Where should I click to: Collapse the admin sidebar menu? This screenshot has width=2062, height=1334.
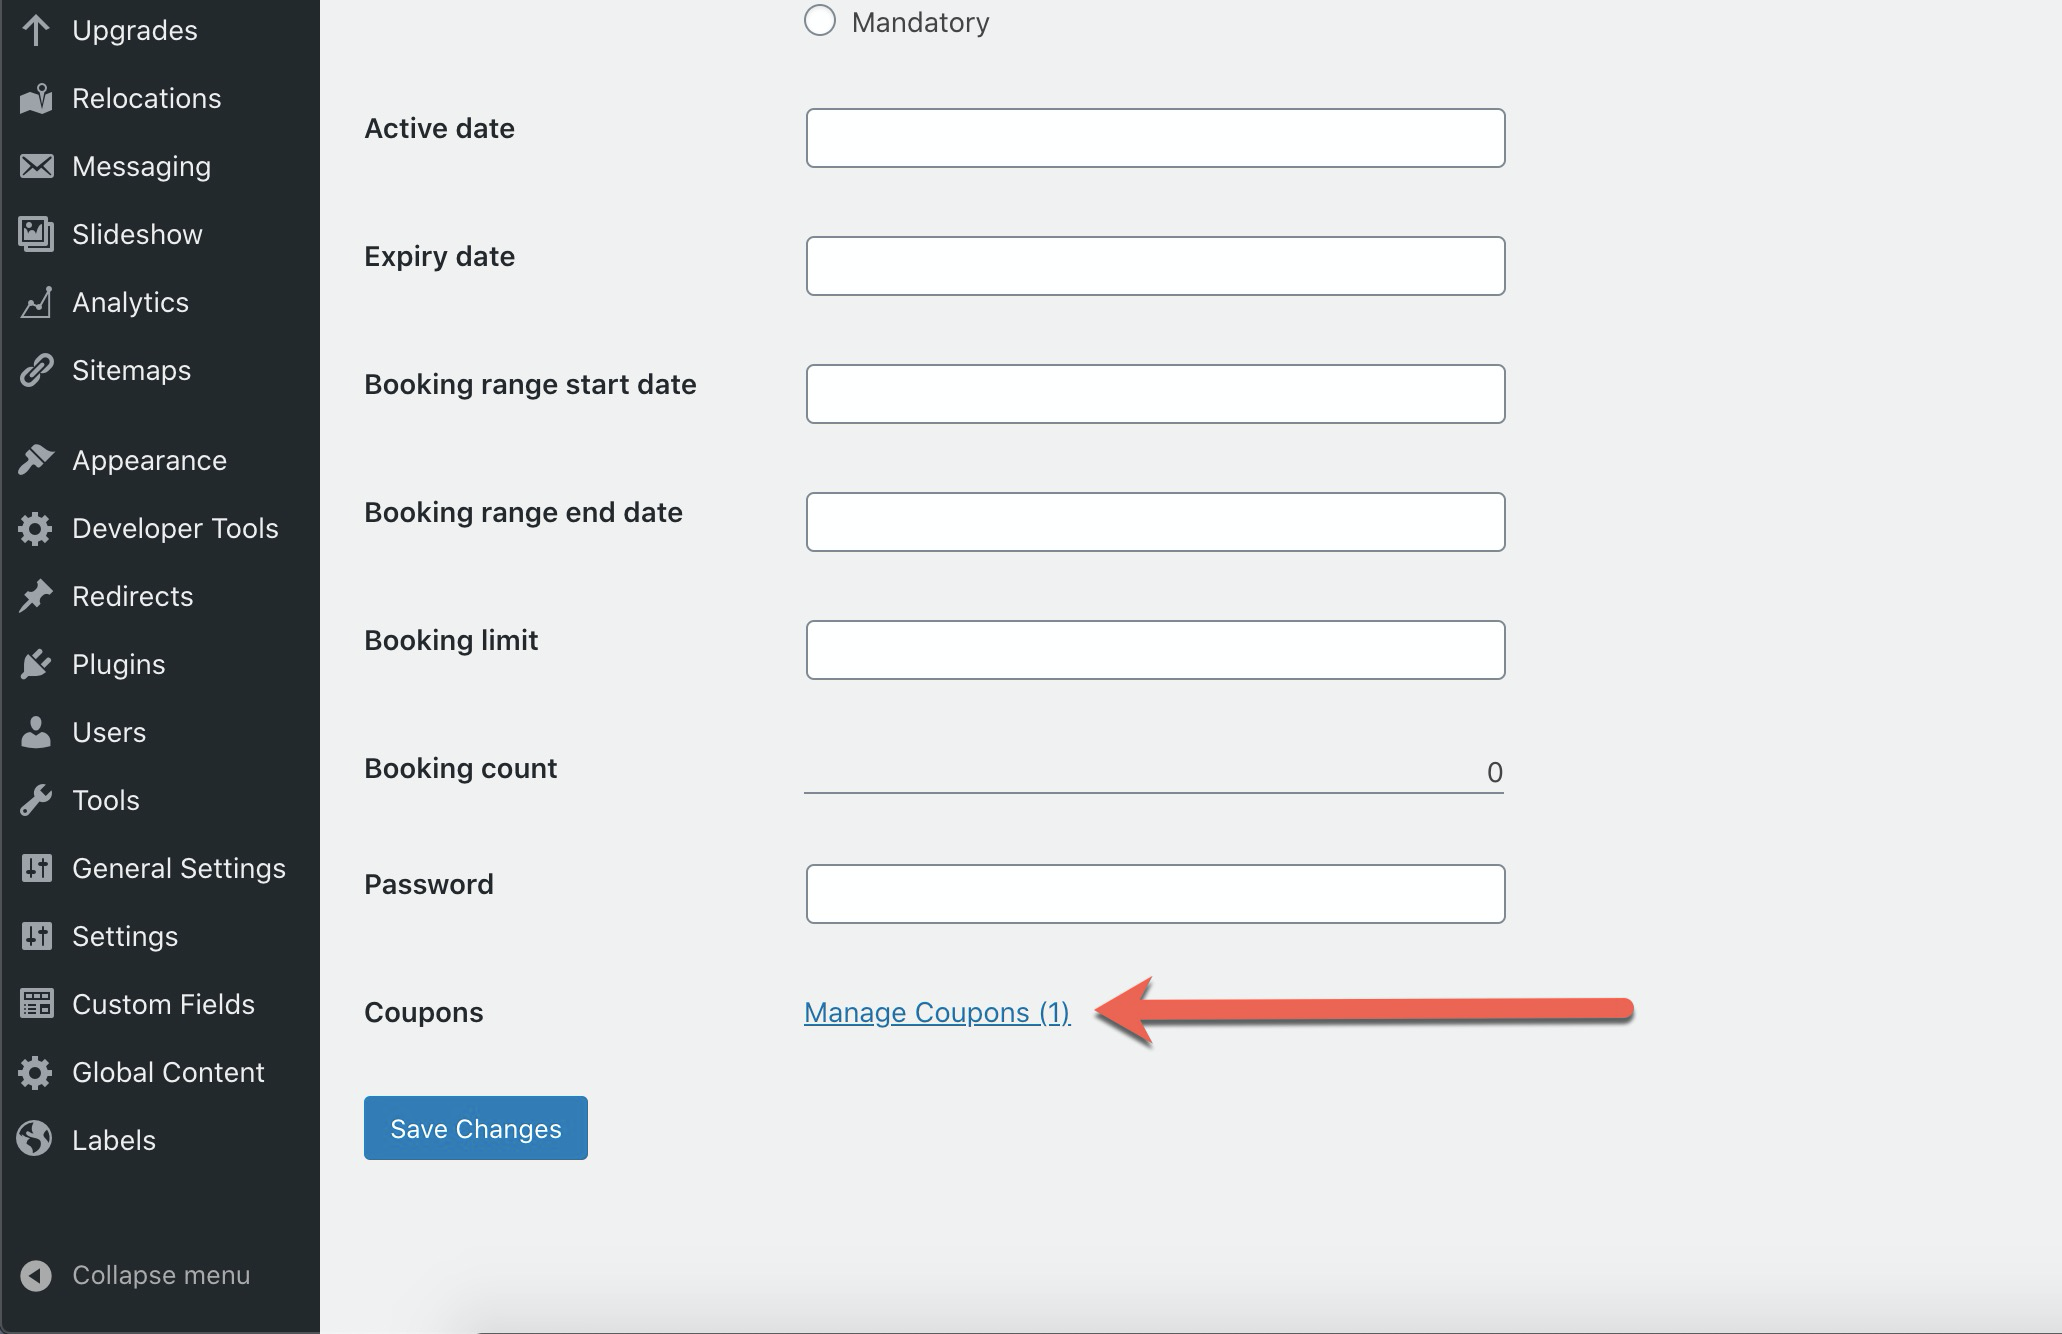160,1275
